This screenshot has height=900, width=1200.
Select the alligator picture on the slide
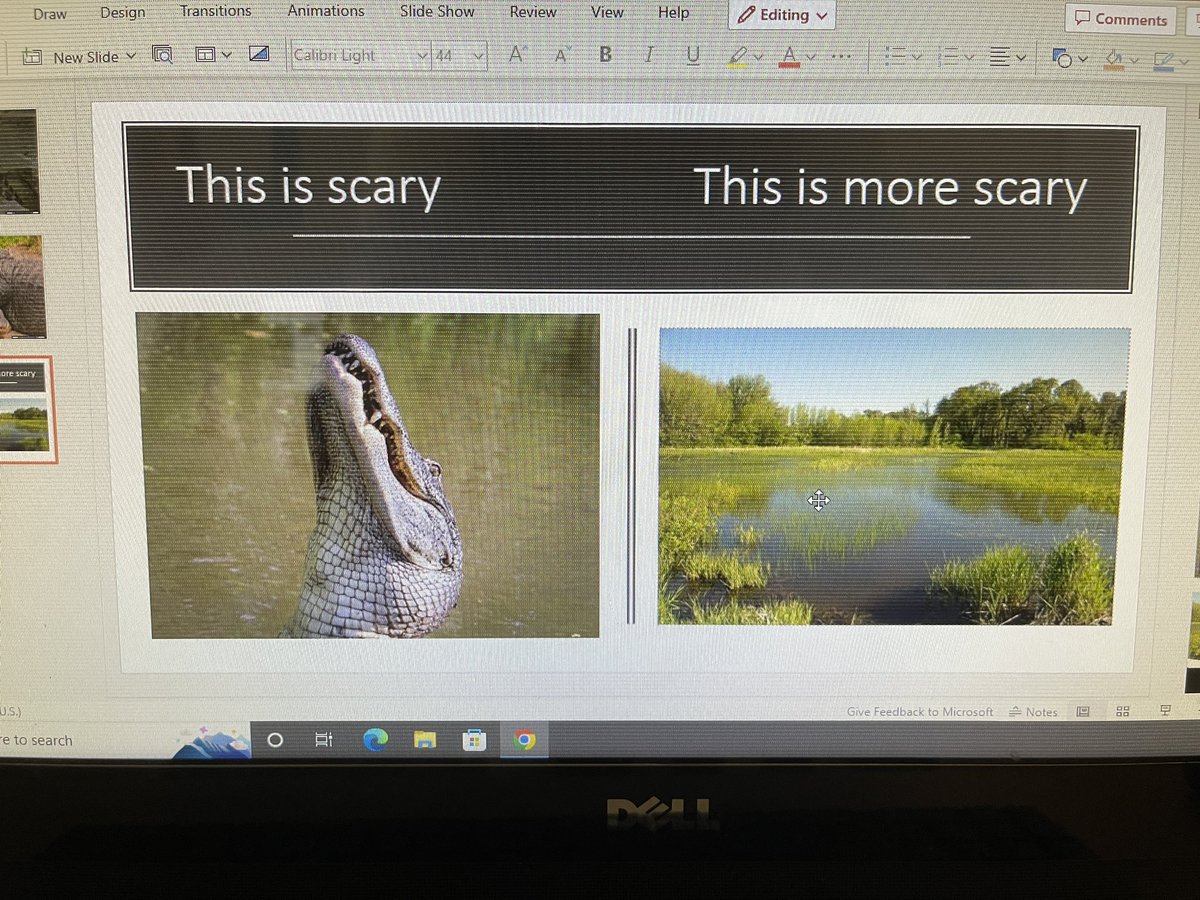pyautogui.click(x=370, y=475)
